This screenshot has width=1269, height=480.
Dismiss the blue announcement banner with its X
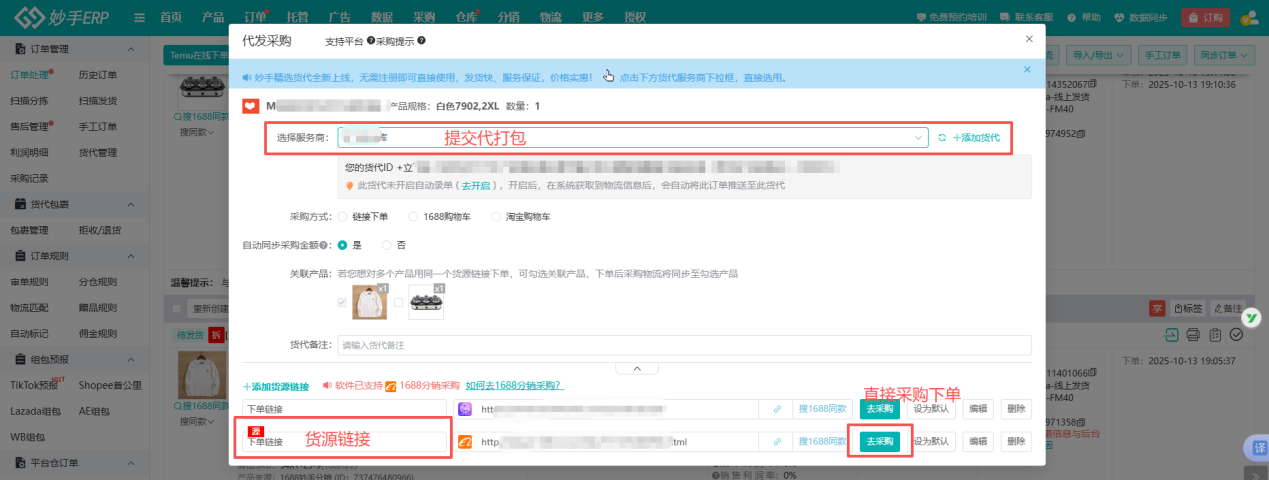click(x=1026, y=70)
